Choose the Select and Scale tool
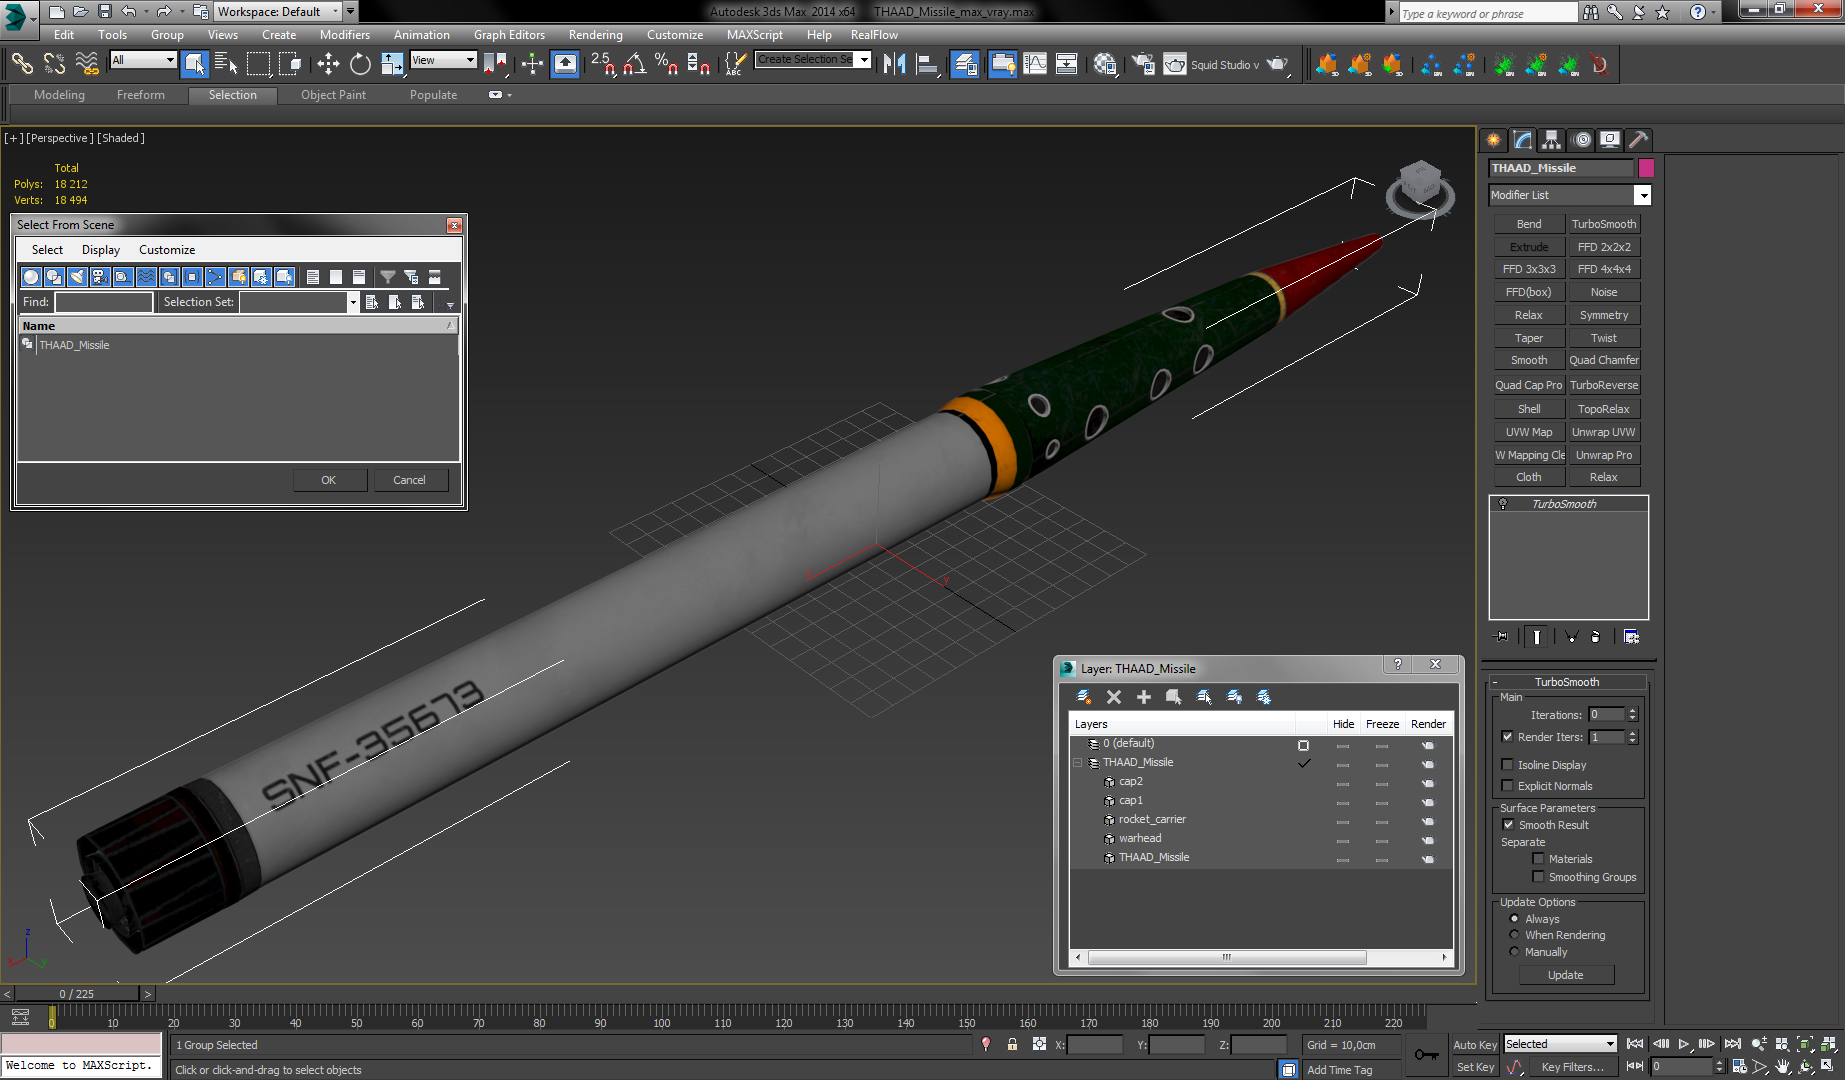This screenshot has width=1845, height=1080. pos(392,64)
